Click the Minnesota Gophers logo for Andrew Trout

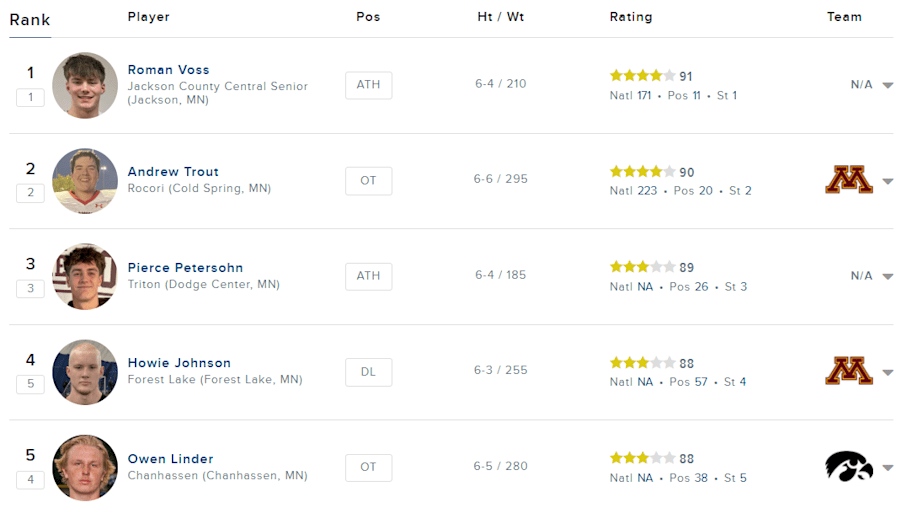coord(849,180)
